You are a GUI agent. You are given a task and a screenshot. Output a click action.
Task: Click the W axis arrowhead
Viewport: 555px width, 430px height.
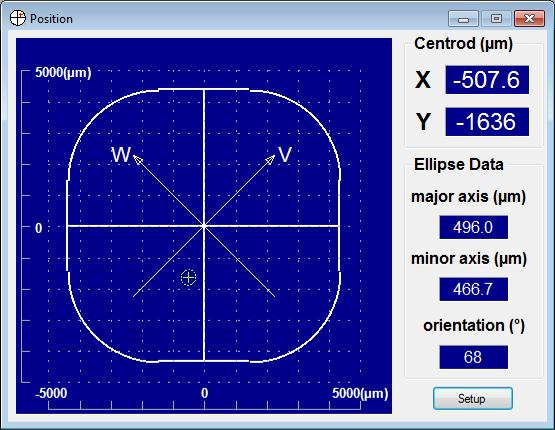tap(137, 160)
